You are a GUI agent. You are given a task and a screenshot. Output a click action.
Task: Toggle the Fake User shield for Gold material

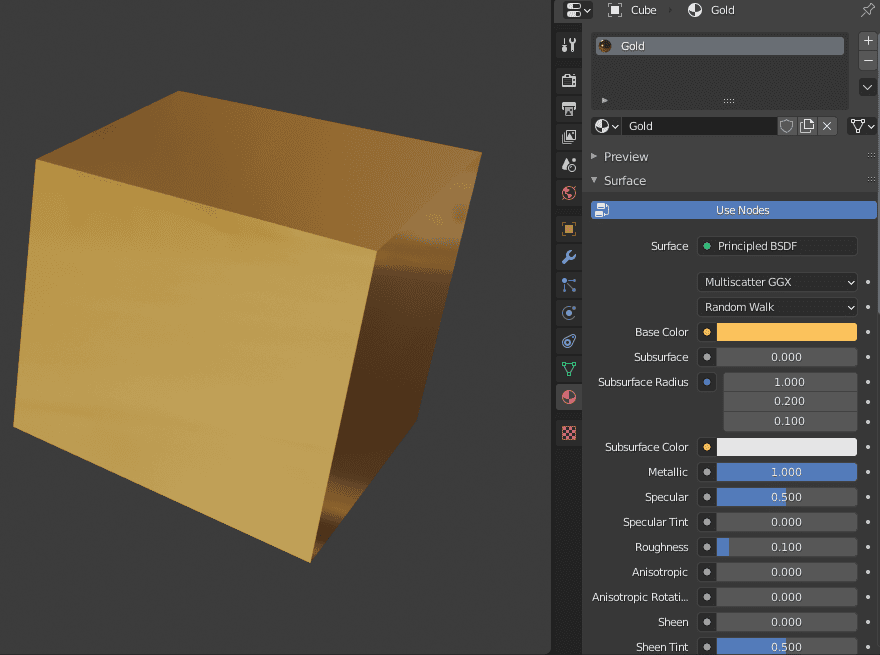coord(787,125)
